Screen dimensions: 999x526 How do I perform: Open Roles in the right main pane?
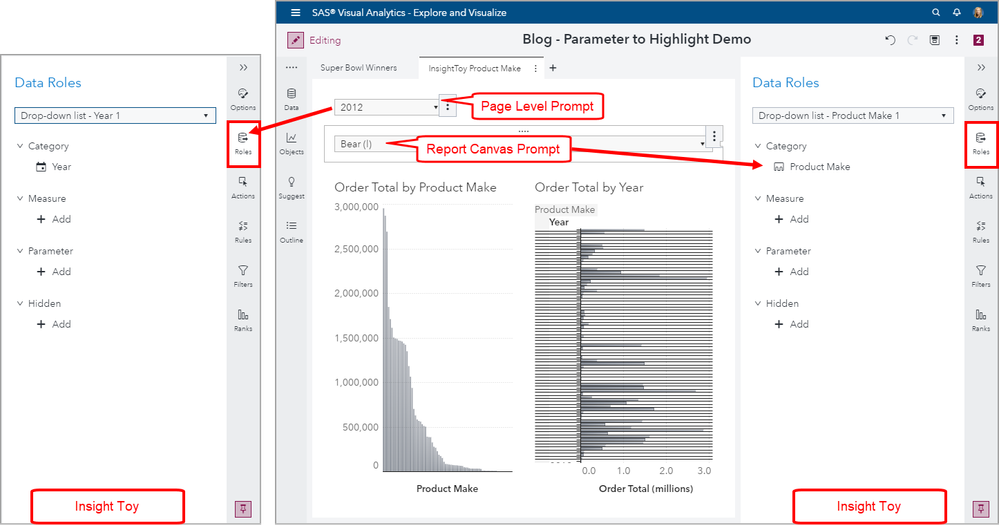981,143
